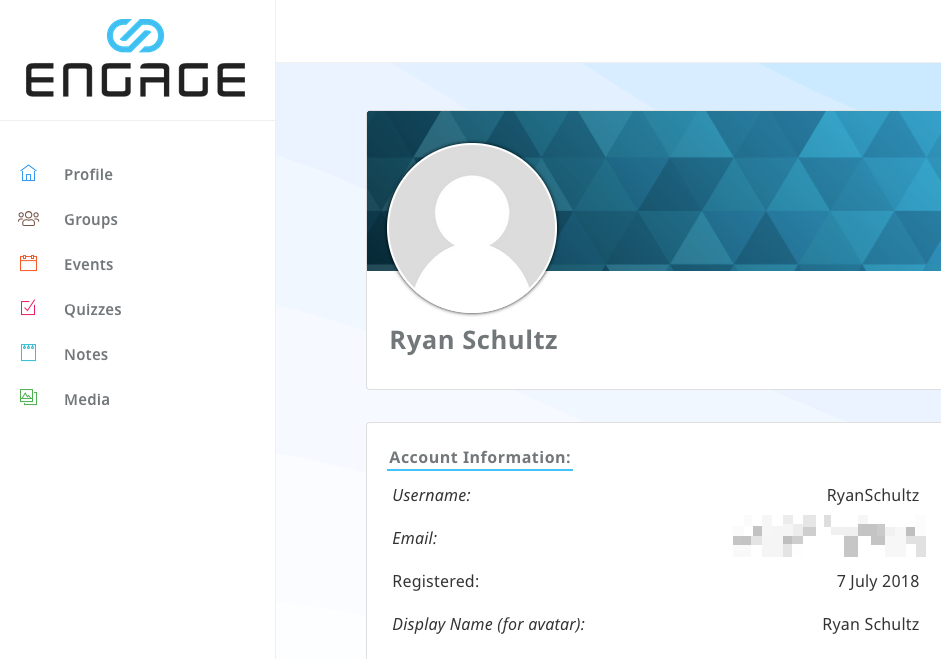This screenshot has width=941, height=659.
Task: Click the Quizzes checkmark icon
Action: coord(28,309)
